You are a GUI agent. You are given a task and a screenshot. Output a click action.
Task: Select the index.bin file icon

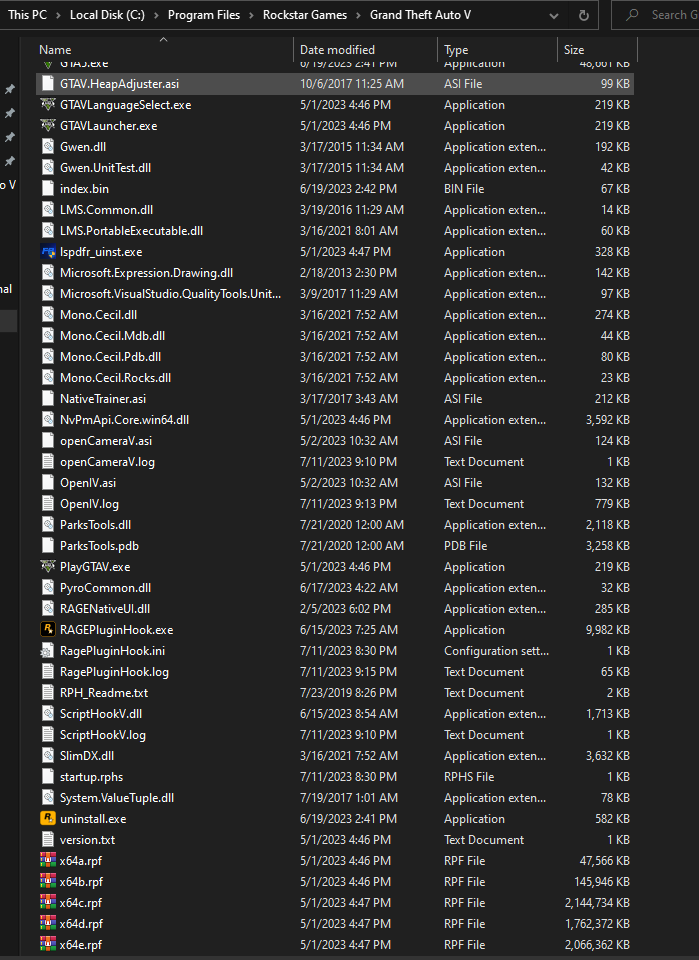click(48, 189)
